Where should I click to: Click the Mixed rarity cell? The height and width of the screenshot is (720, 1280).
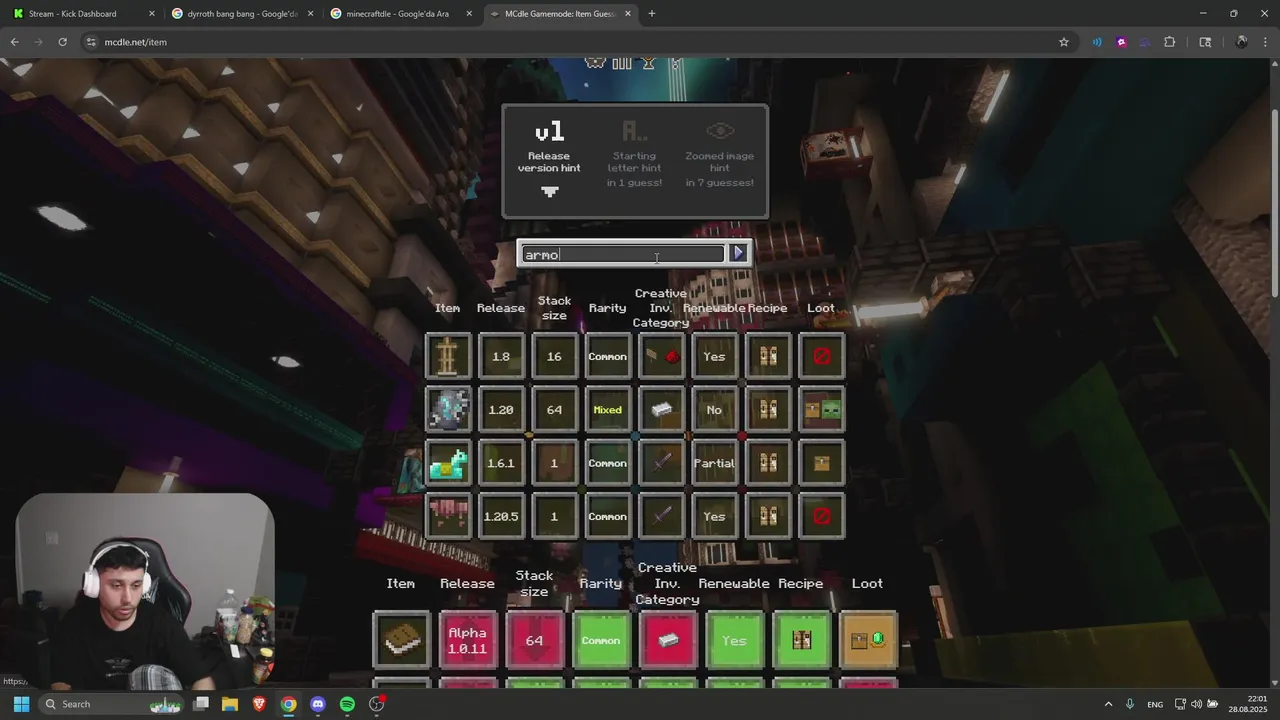pyautogui.click(x=607, y=410)
